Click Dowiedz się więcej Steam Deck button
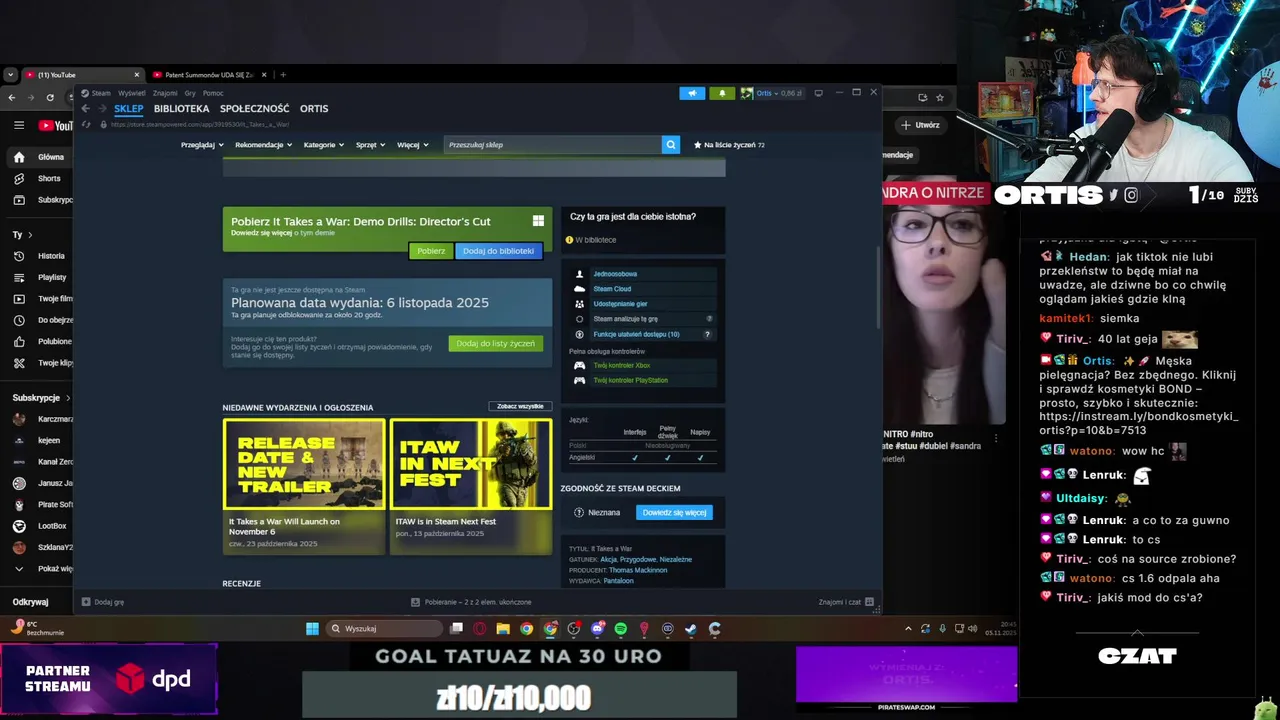 click(x=674, y=513)
